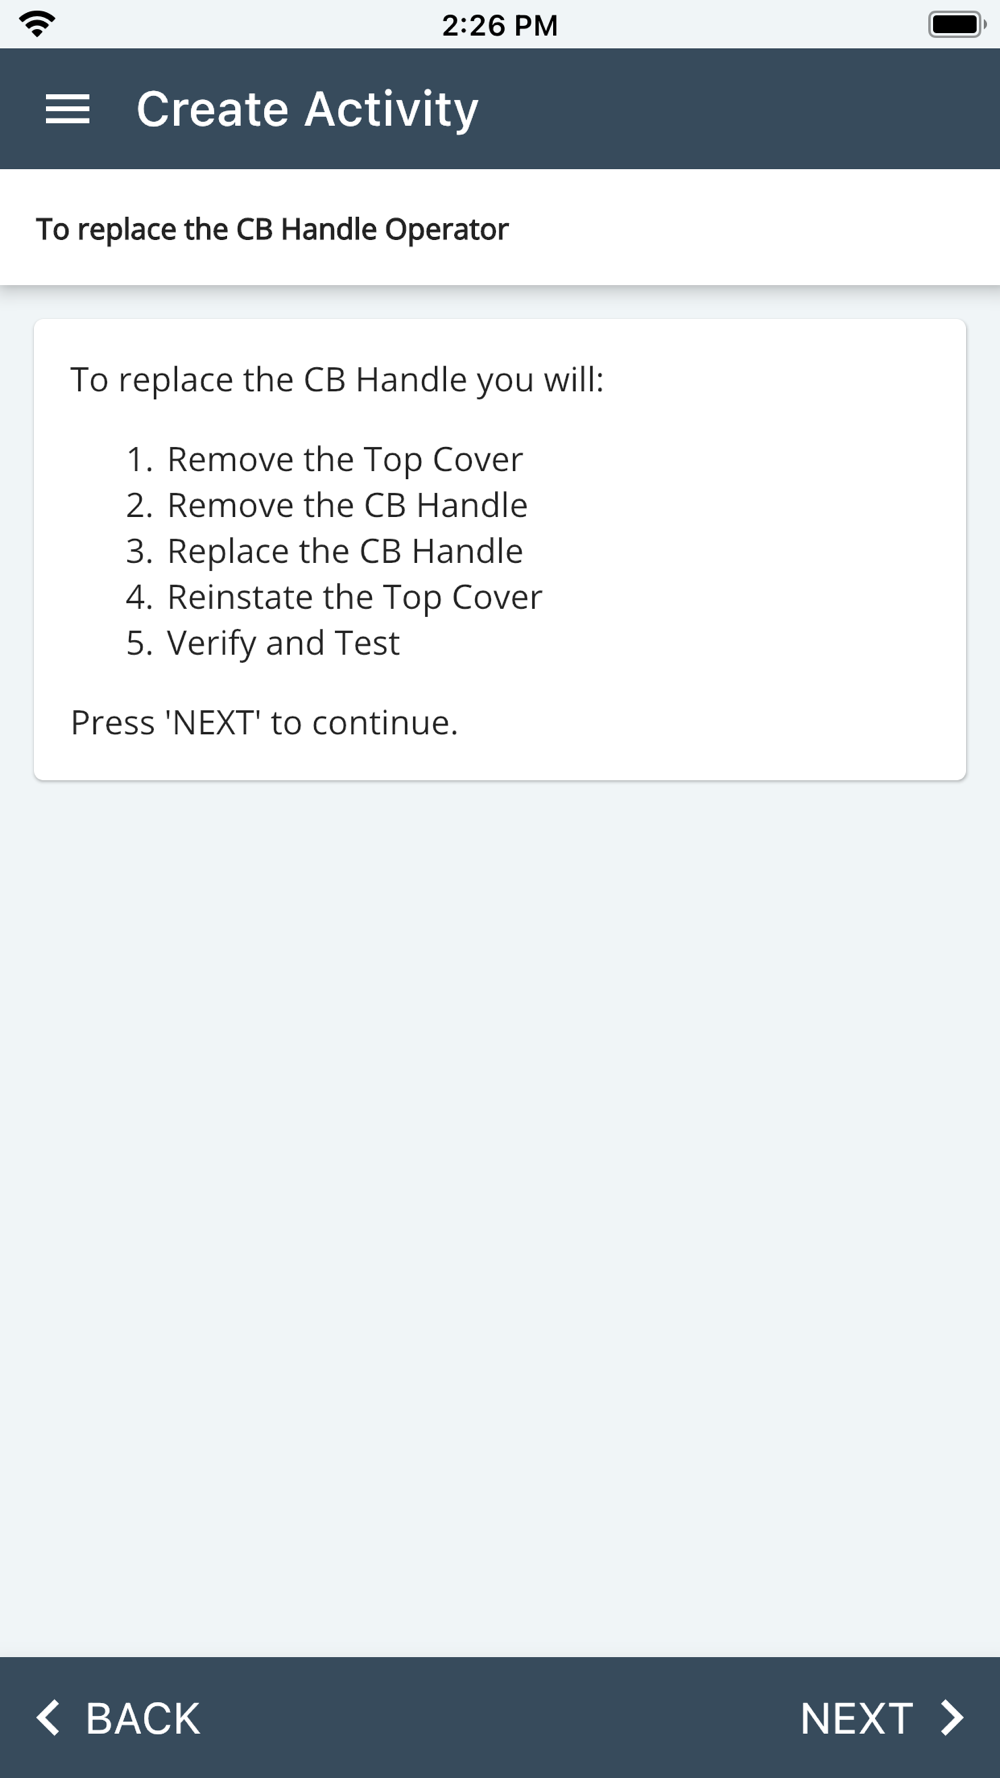
Task: Tap step 3 Replace the CB Handle
Action: 324,551
